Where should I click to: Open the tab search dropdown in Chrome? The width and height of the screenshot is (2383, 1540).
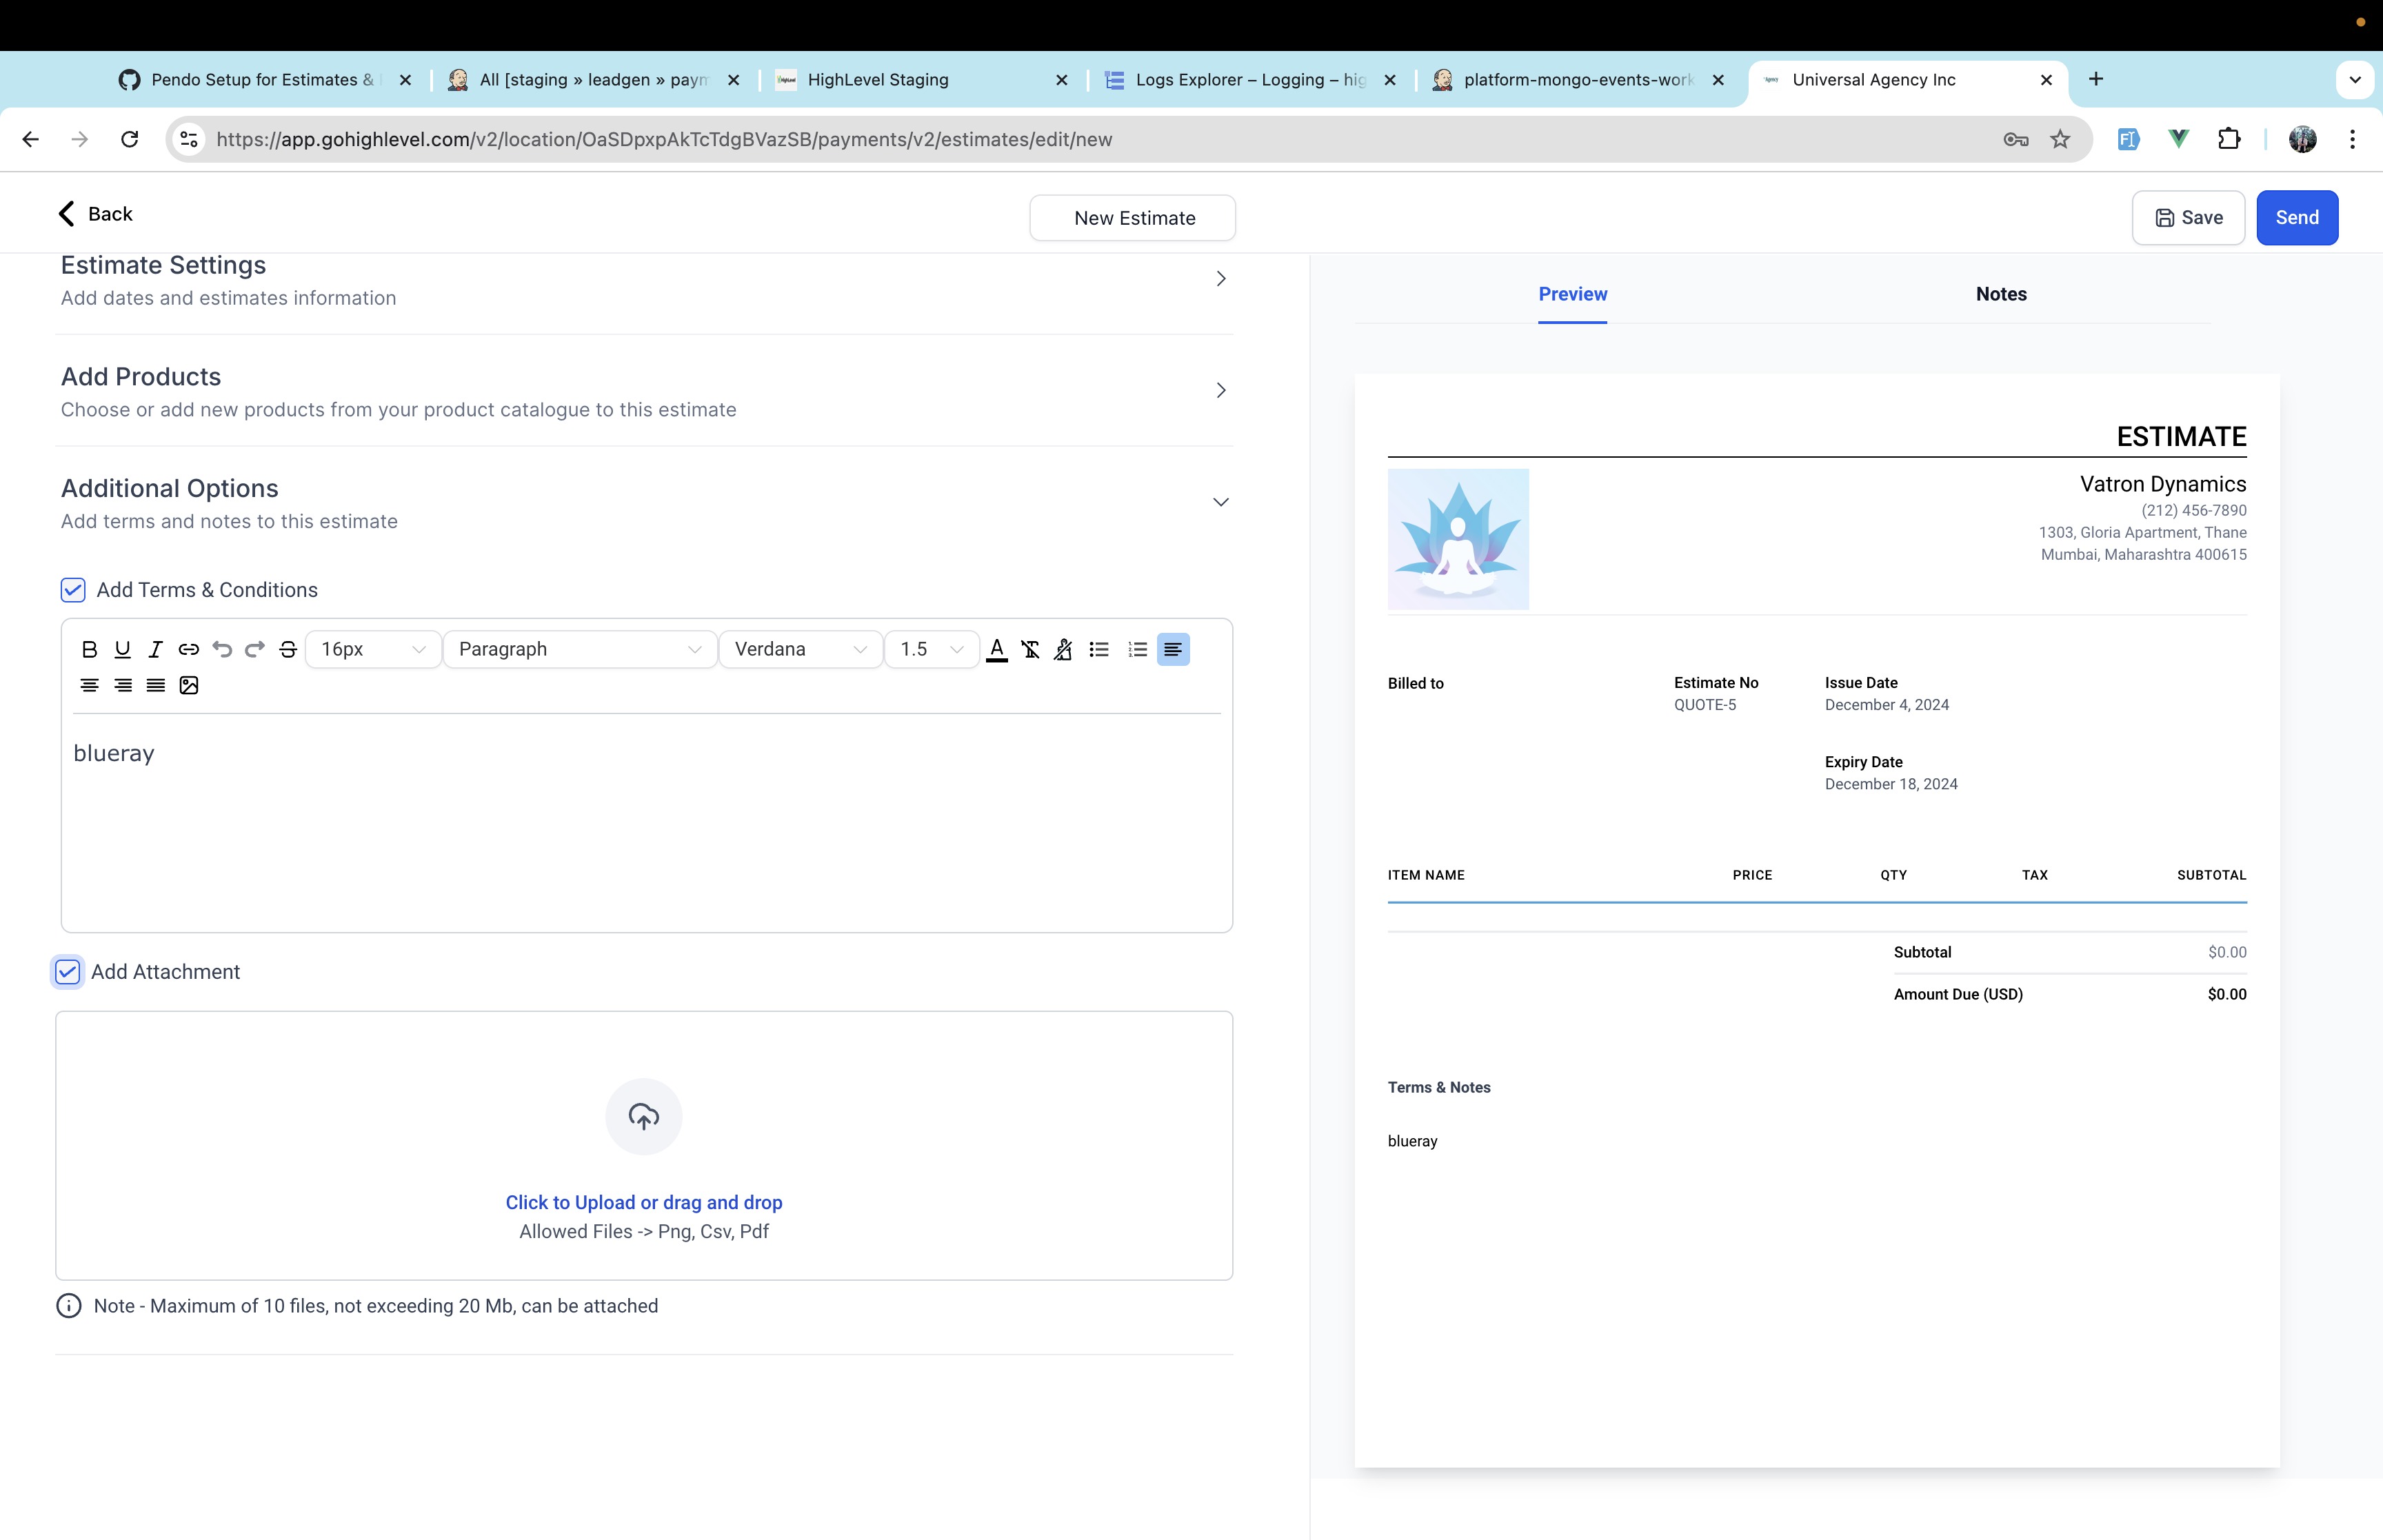tap(2355, 79)
